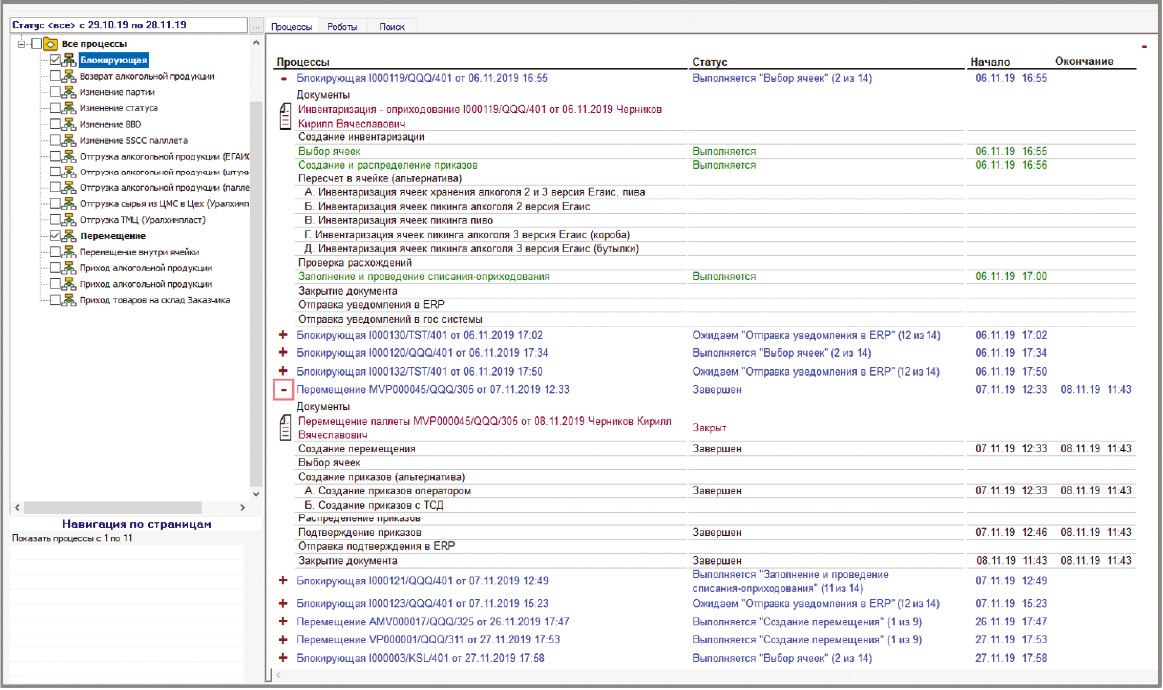Check the Изменение партии checkbox
The height and width of the screenshot is (690, 1163).
coord(56,92)
